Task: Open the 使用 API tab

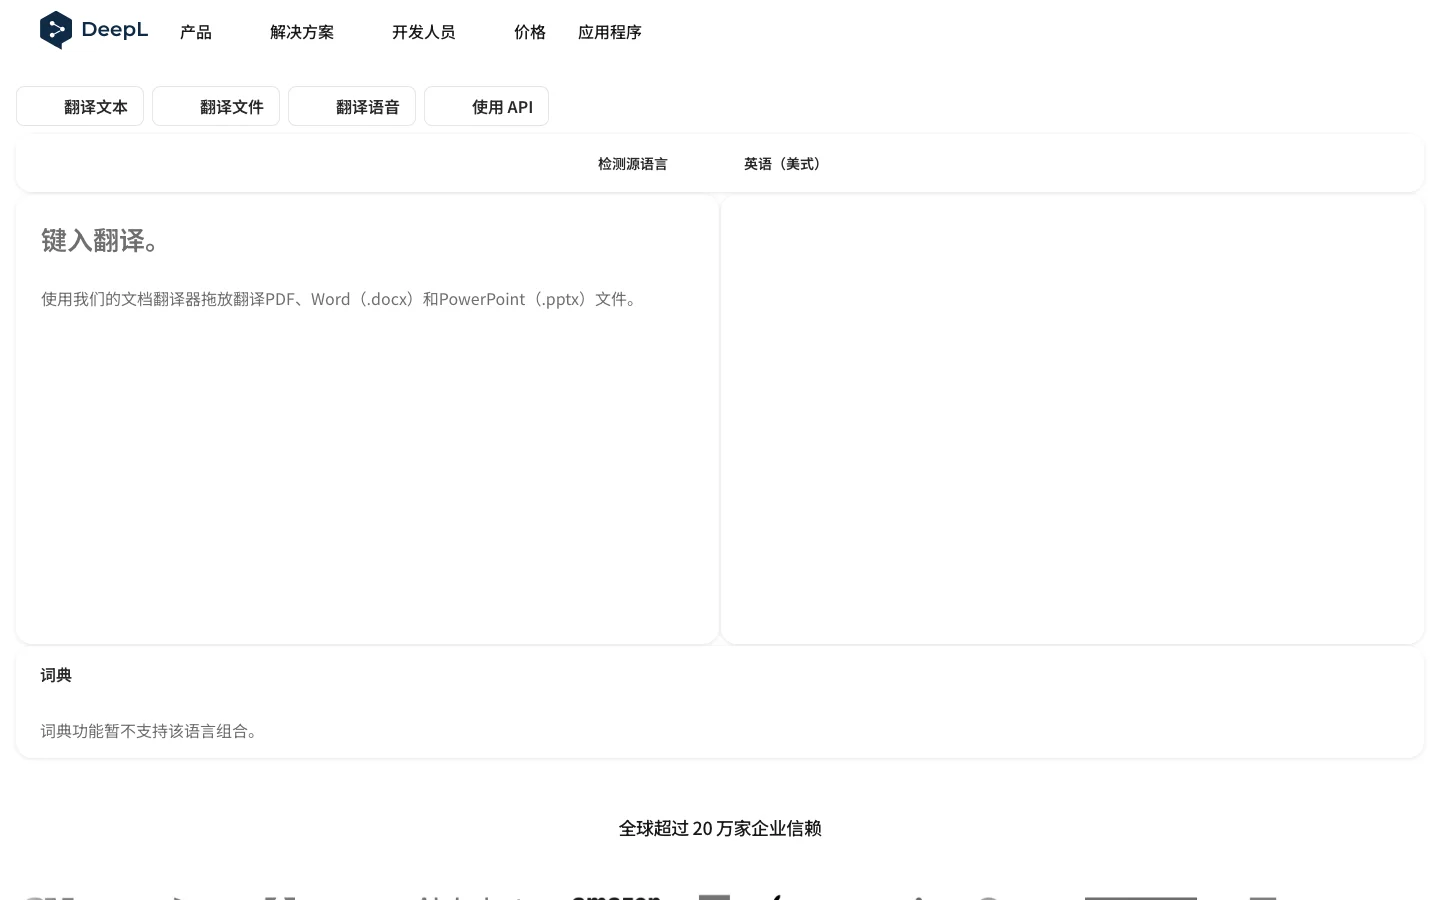Action: (486, 106)
